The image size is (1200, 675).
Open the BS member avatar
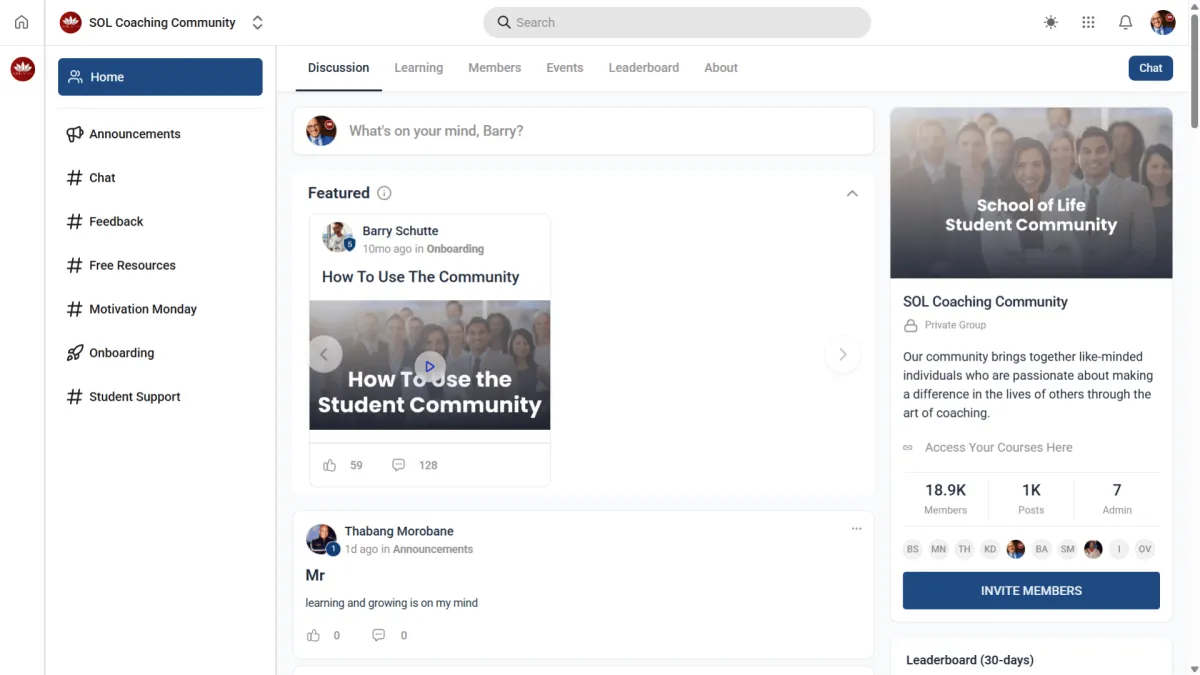[x=912, y=549]
